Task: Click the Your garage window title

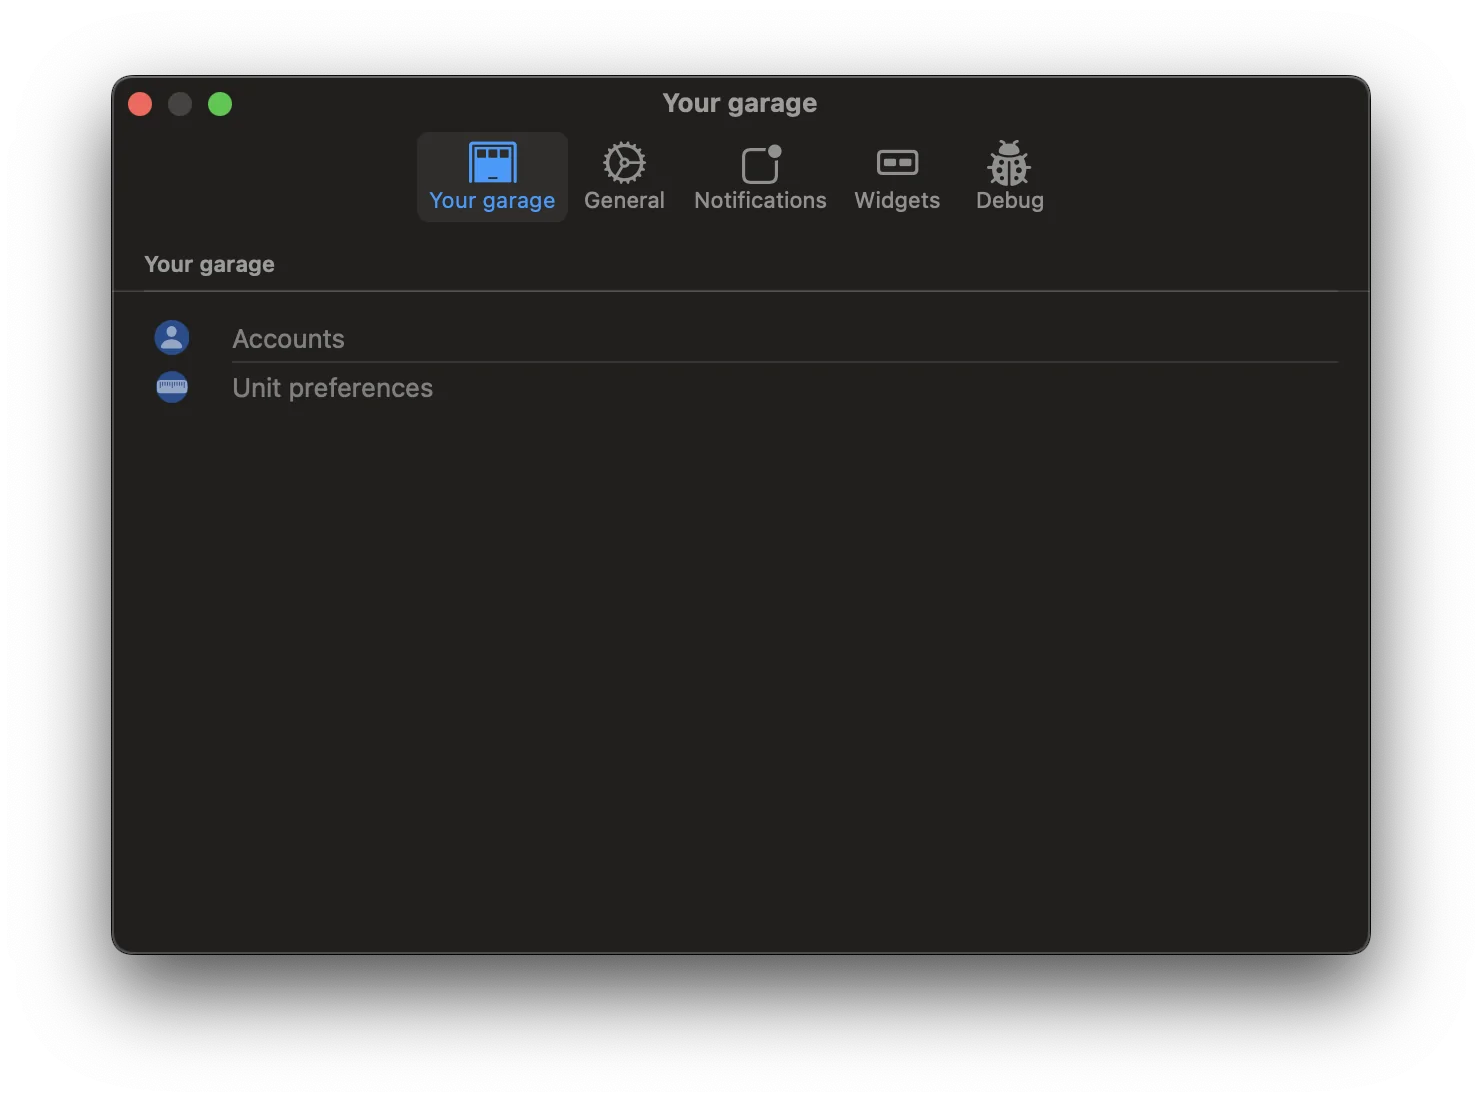Action: 740,103
